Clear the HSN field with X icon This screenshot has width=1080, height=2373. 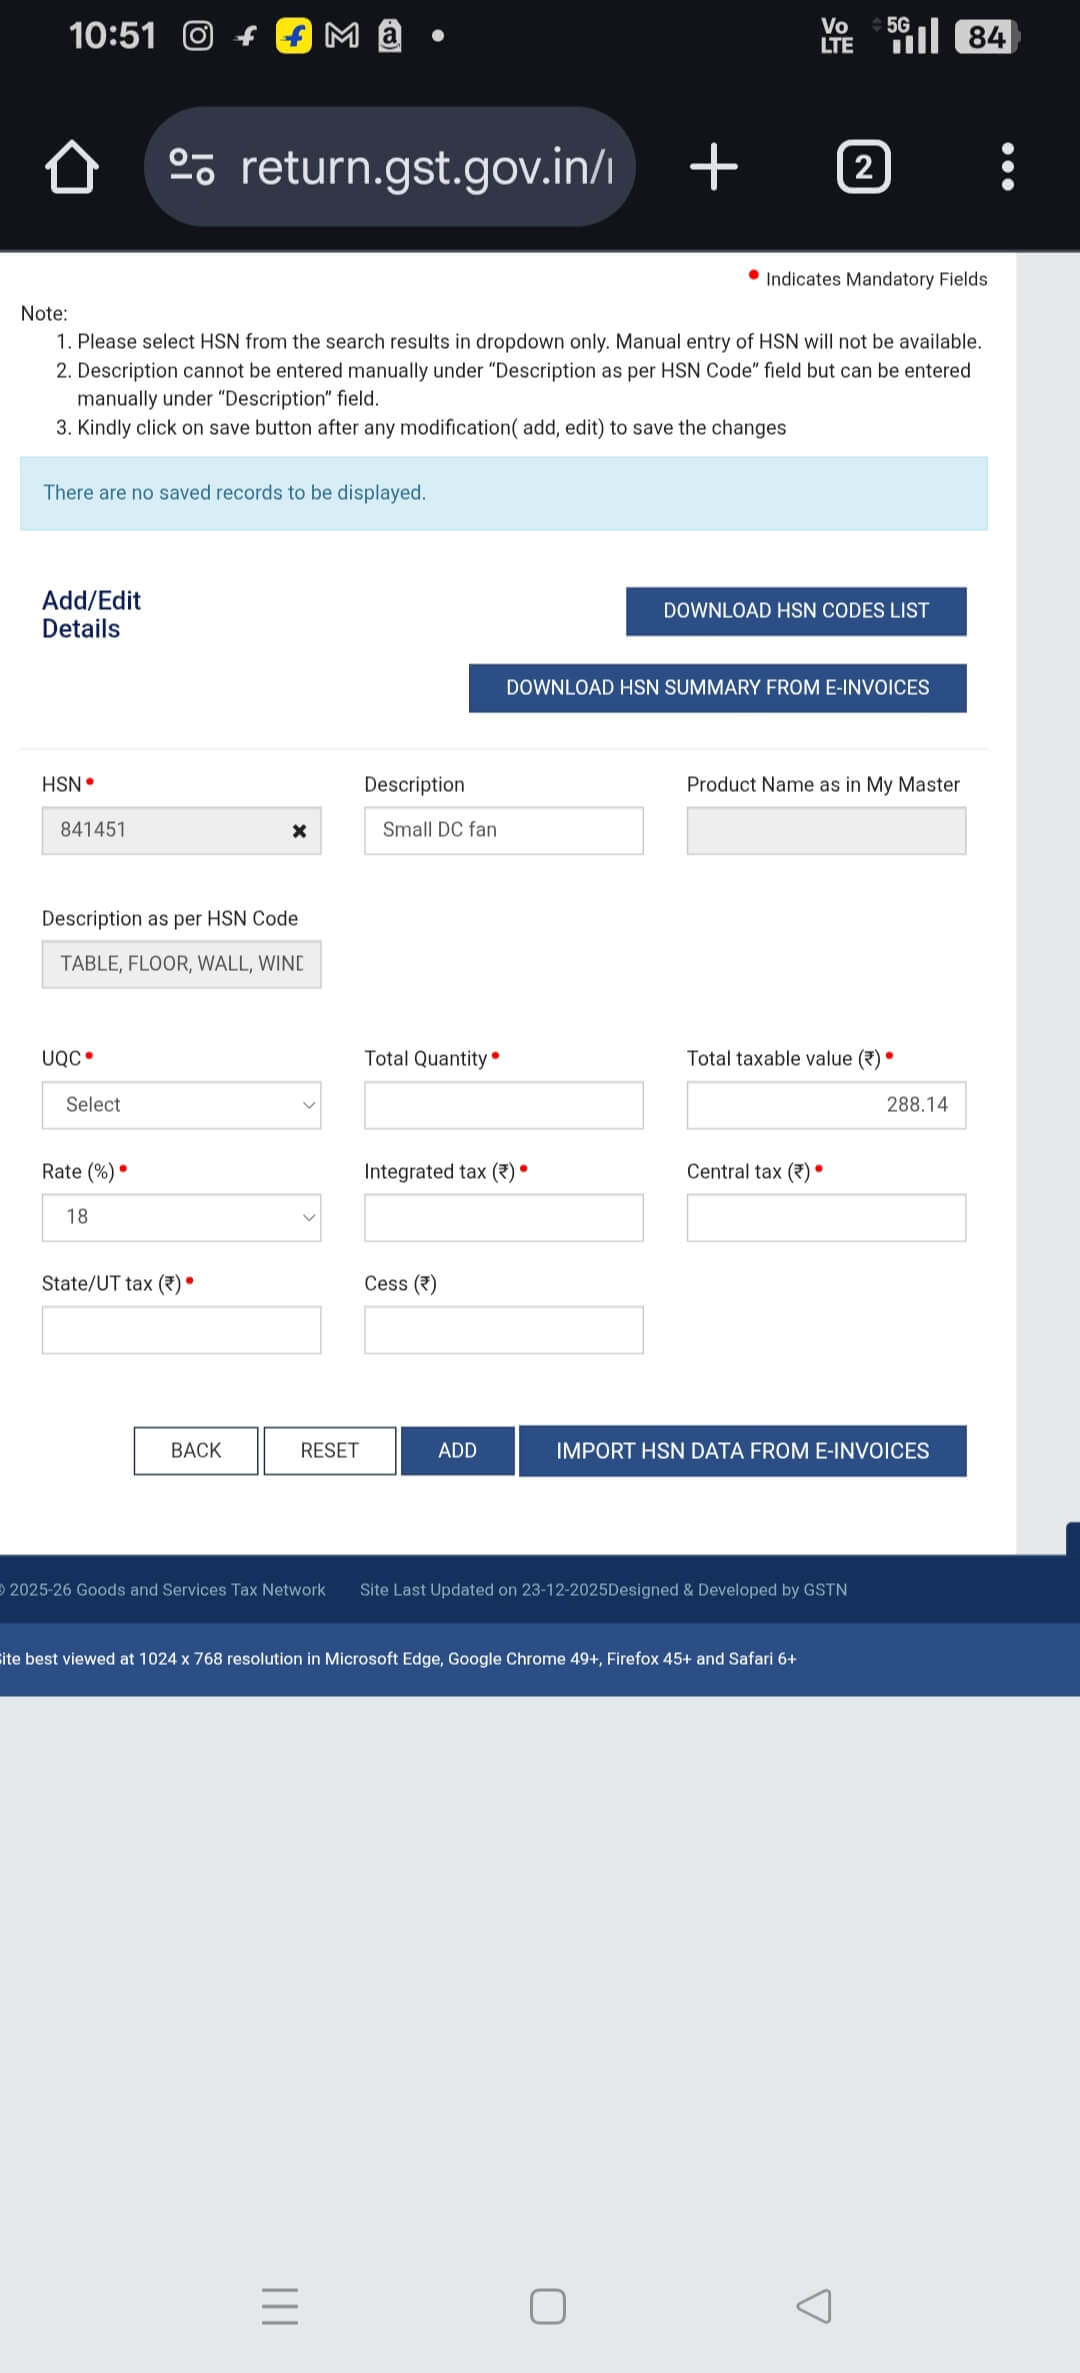(299, 831)
